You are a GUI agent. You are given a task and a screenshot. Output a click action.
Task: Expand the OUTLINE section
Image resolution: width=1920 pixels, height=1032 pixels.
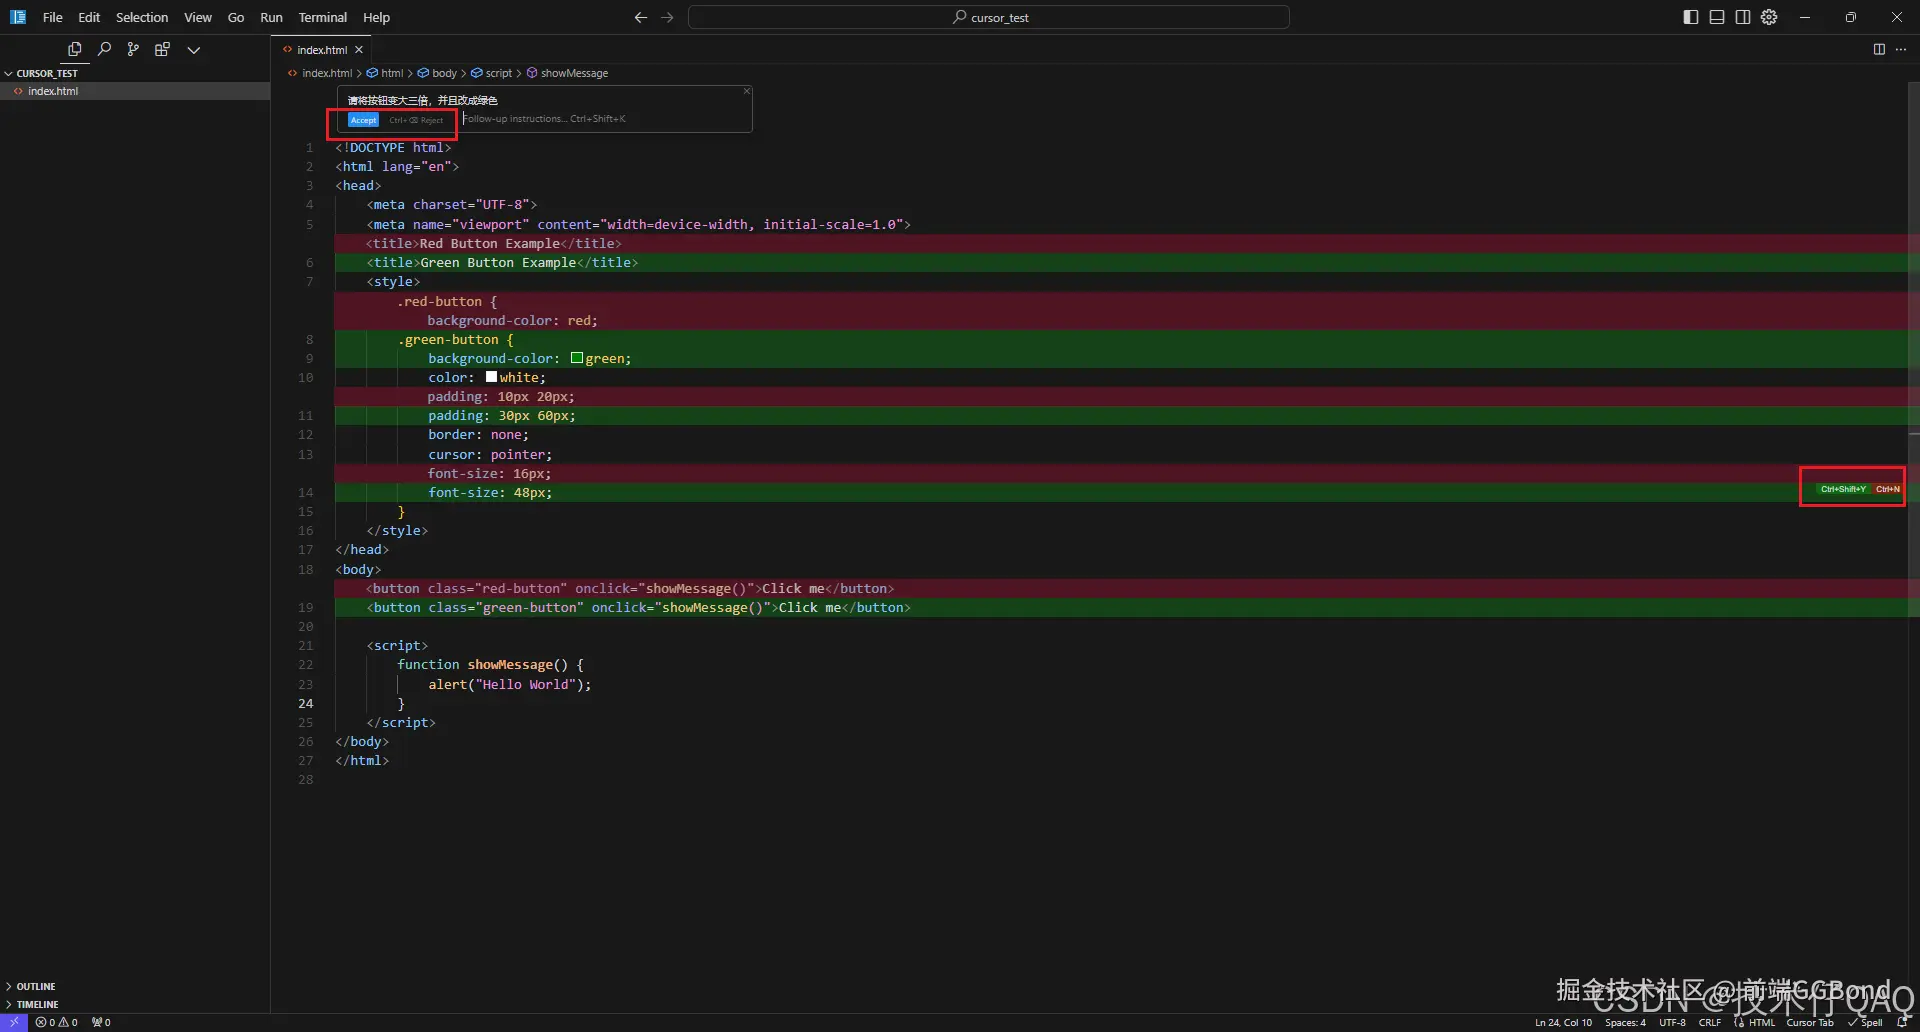pos(35,986)
